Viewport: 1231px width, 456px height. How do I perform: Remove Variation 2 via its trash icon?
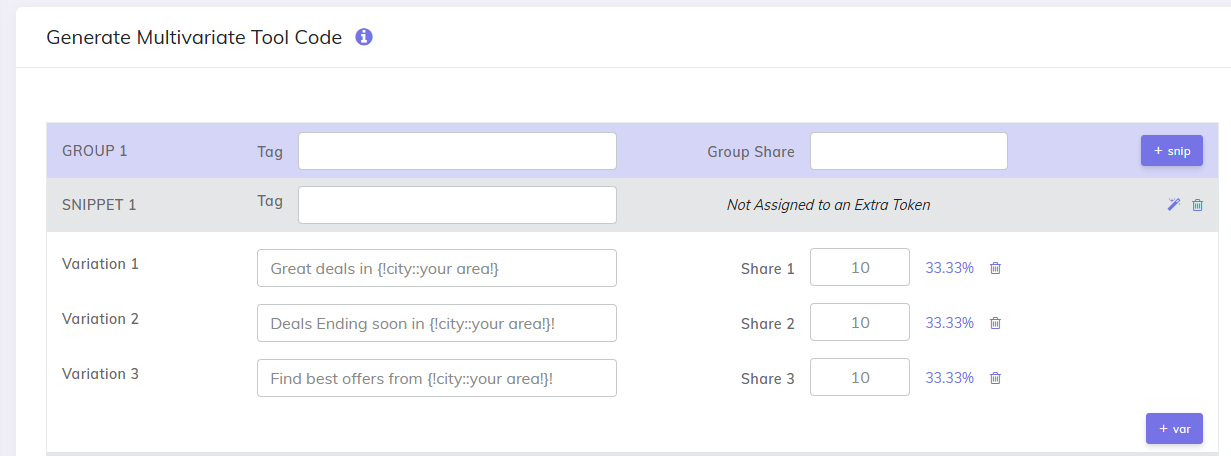pyautogui.click(x=995, y=323)
